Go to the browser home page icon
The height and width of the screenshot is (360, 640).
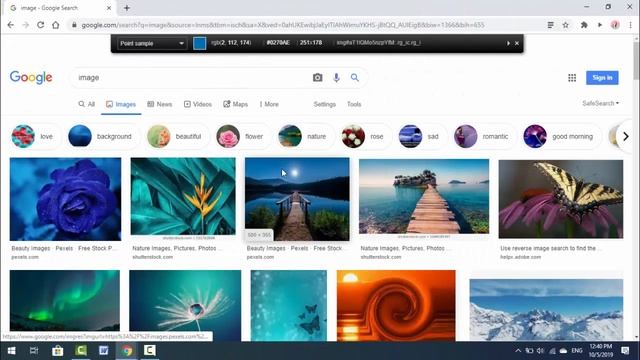[56, 25]
